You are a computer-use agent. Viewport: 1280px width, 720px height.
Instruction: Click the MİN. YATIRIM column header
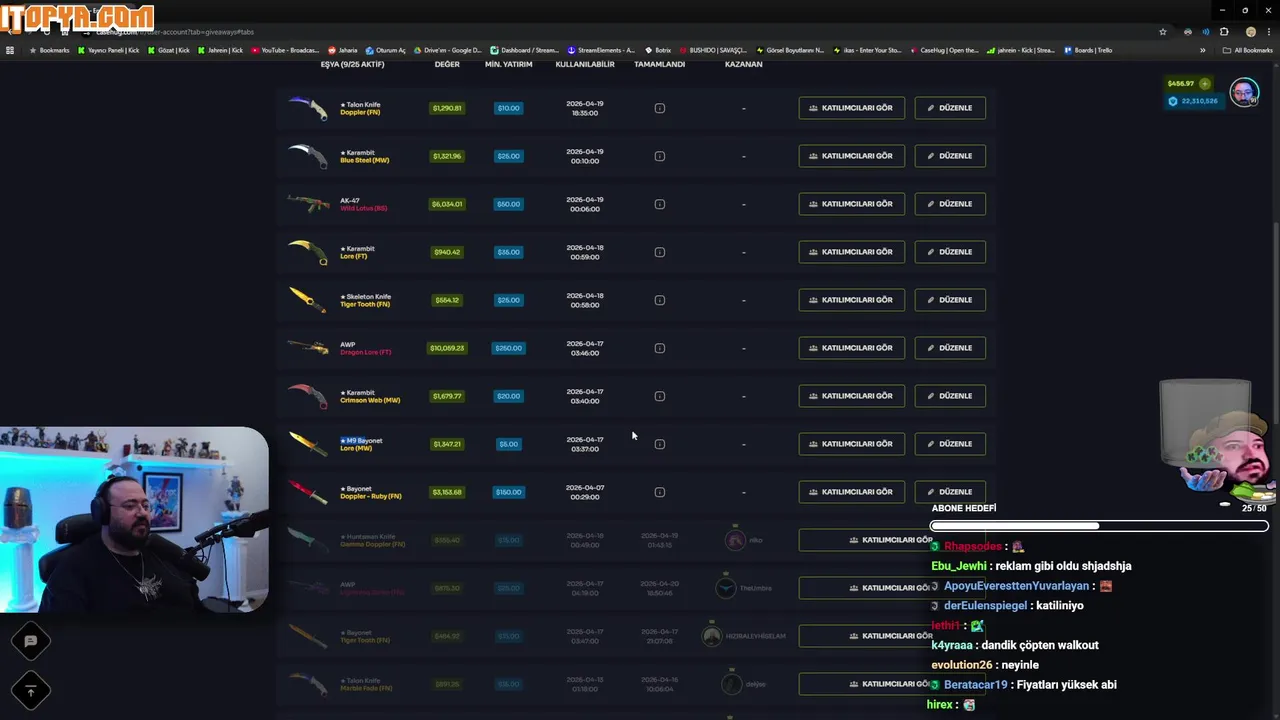coord(508,64)
